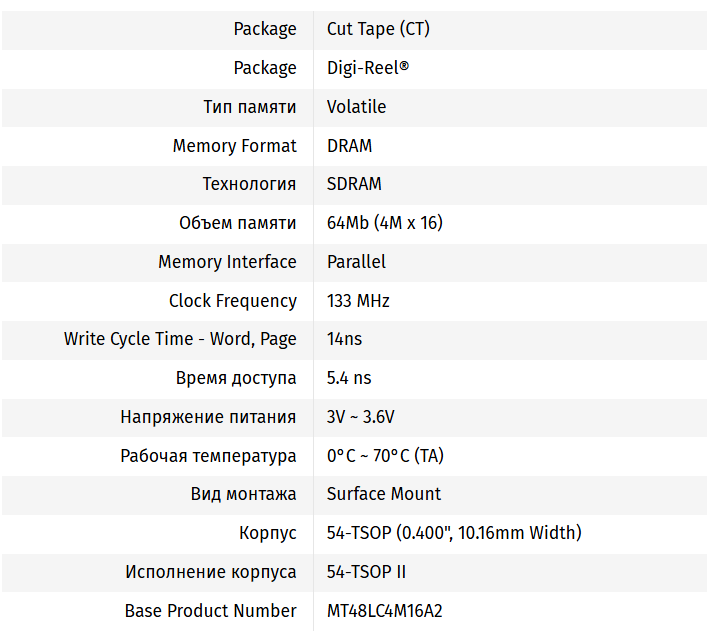Viewport: 707px width, 634px height.
Task: Click the "14ns" write cycle time value
Action: (x=344, y=339)
